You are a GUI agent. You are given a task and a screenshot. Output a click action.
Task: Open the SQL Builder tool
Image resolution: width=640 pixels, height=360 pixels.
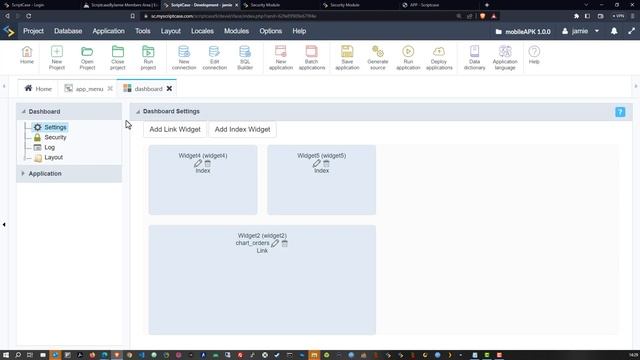245,58
